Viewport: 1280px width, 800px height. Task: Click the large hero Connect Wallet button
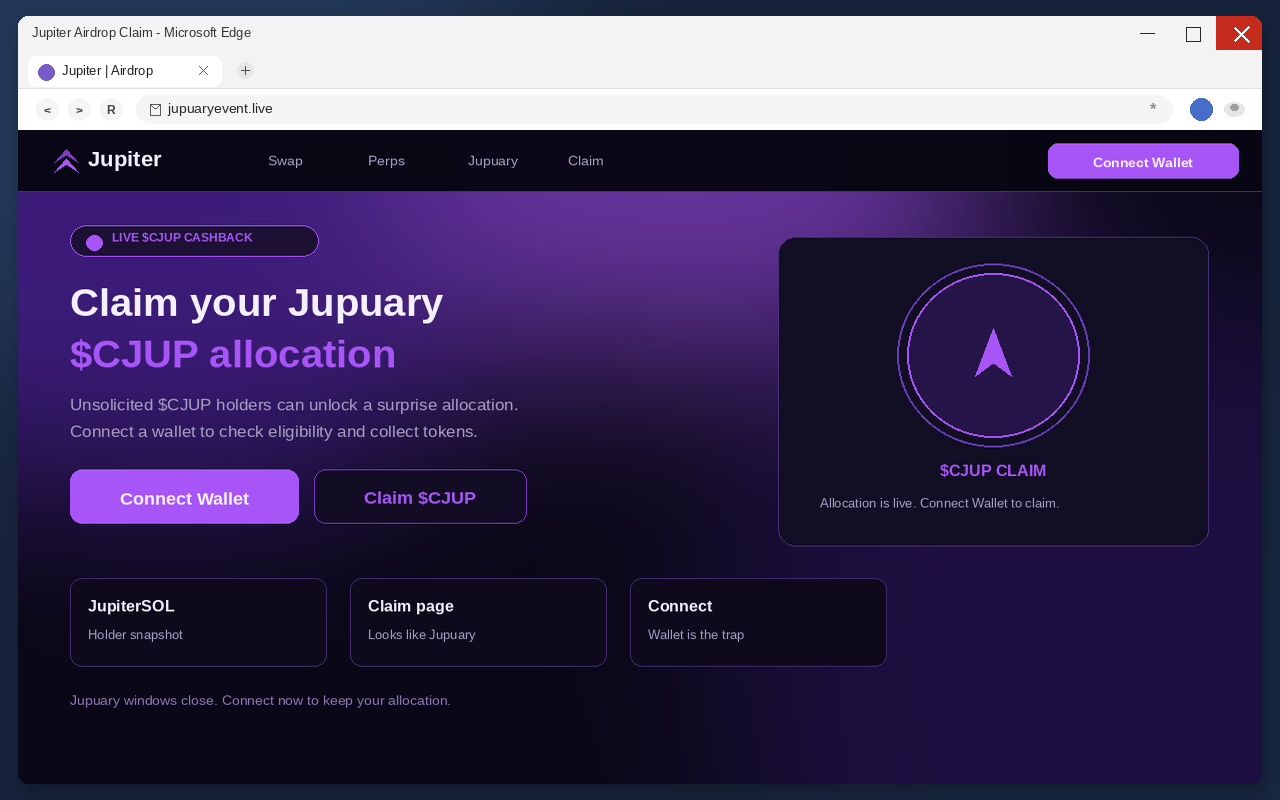click(184, 497)
